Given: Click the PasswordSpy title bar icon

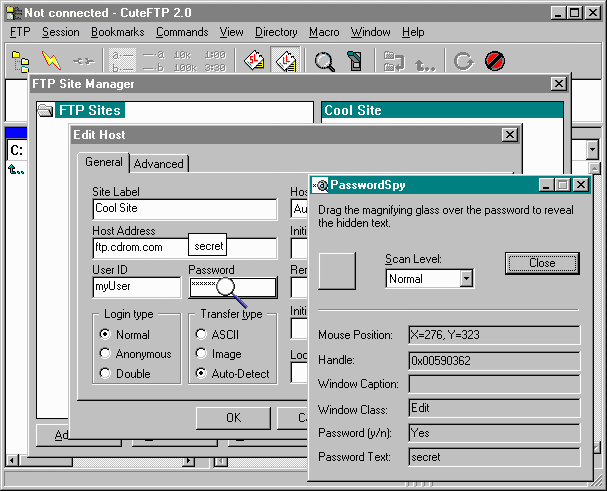Looking at the screenshot, I should pos(320,185).
